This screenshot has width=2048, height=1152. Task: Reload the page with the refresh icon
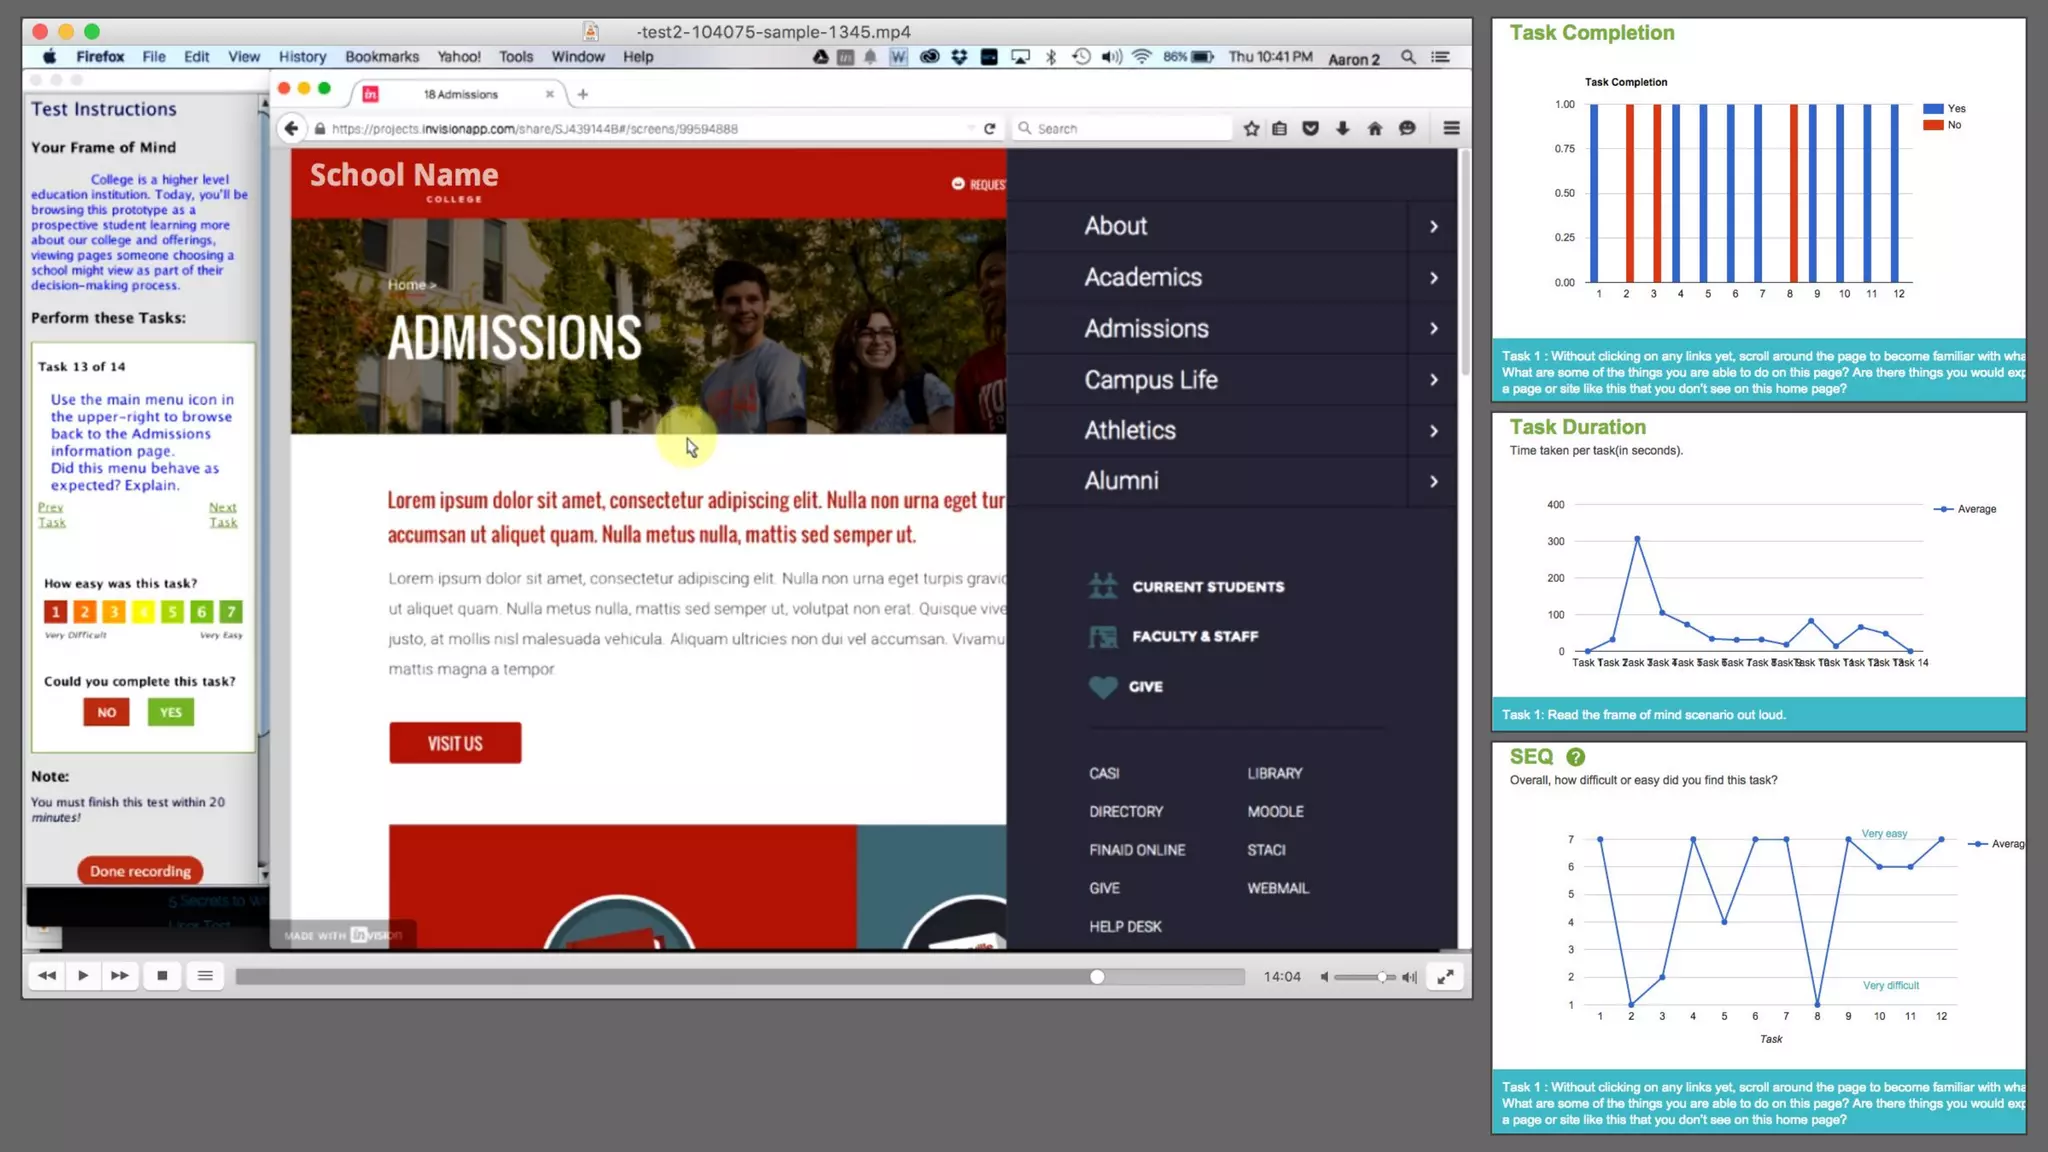[989, 128]
